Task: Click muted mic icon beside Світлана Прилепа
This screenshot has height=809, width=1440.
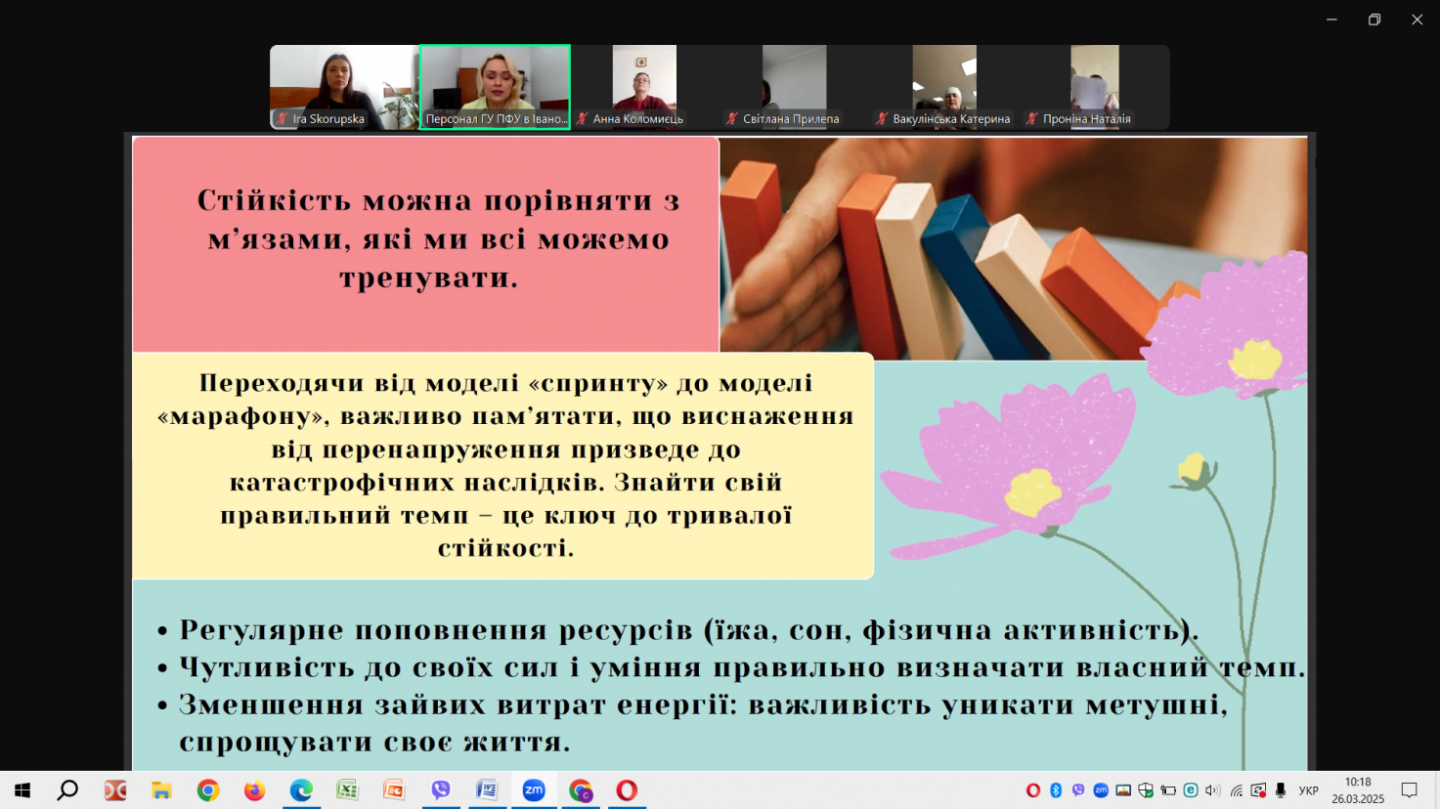Action: click(733, 119)
